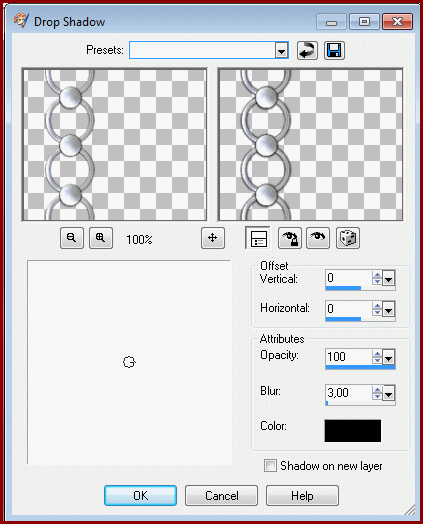Click the Horizontal offset value field
The image size is (423, 524).
click(348, 309)
